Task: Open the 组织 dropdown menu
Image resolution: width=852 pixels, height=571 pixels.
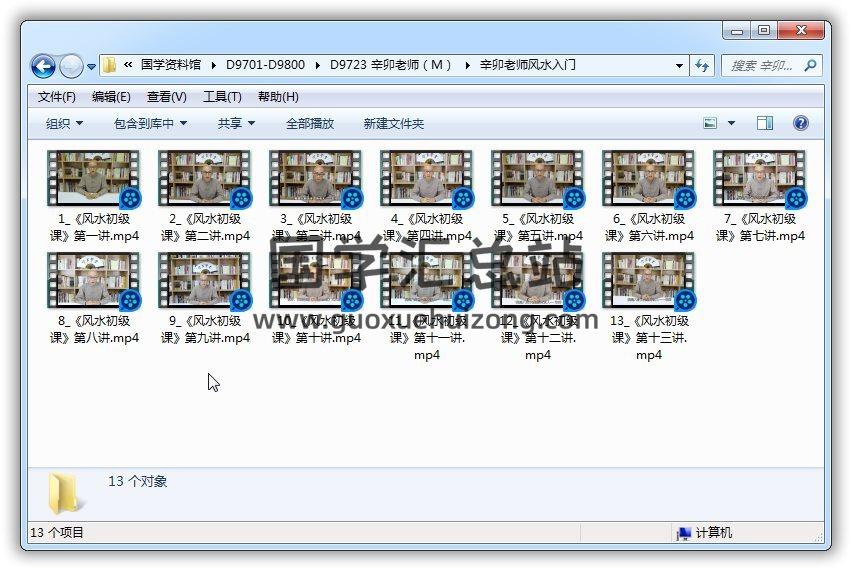Action: click(64, 123)
